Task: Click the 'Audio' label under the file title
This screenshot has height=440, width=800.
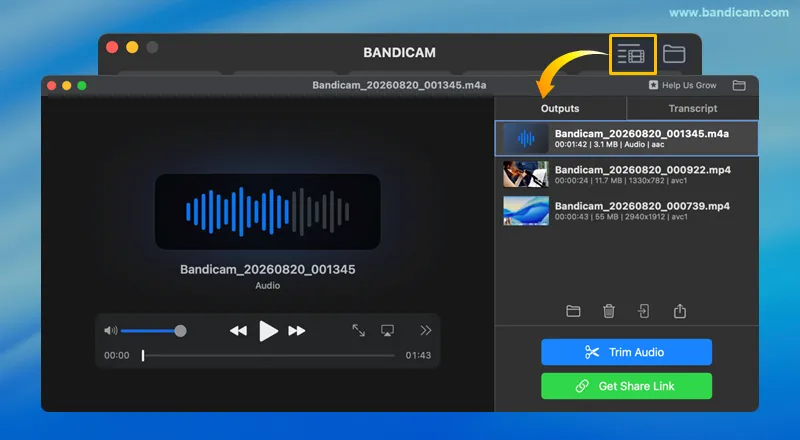Action: click(267, 285)
